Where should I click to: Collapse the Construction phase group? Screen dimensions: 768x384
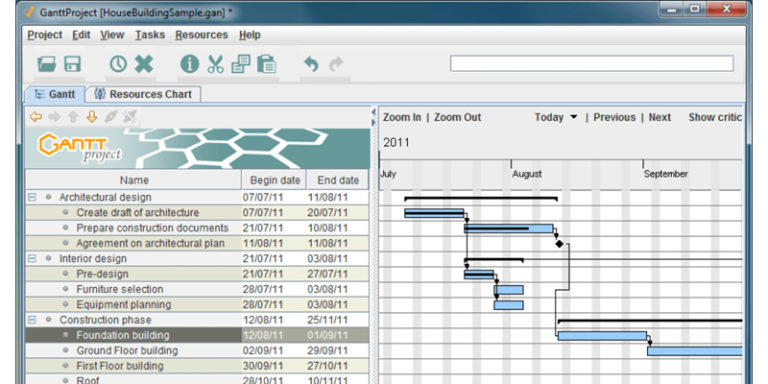click(x=32, y=320)
